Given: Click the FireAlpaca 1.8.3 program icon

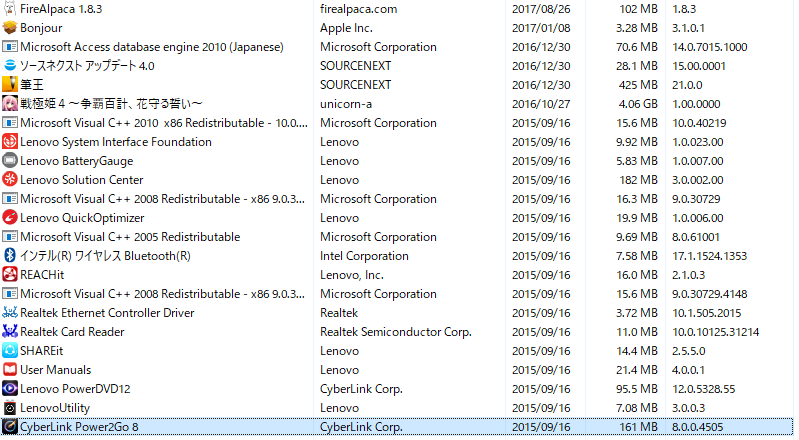Looking at the screenshot, I should [10, 9].
